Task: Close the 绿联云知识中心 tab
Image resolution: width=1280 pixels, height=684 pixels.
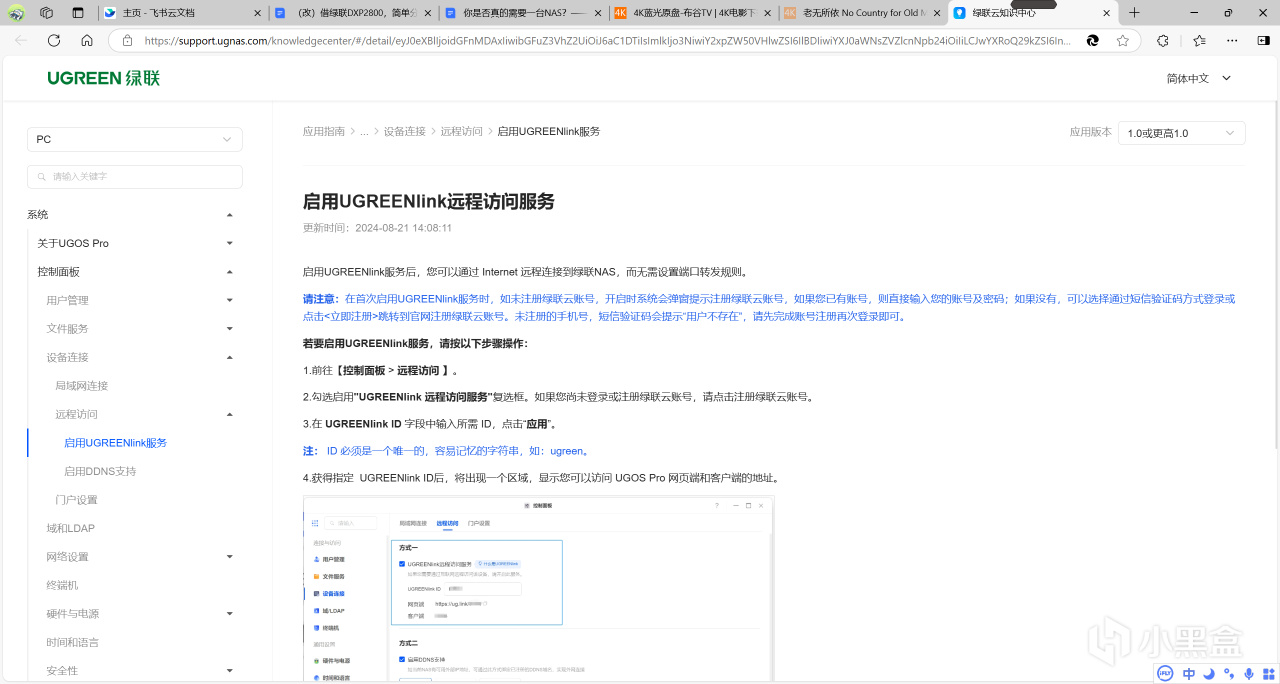Action: pyautogui.click(x=1105, y=13)
